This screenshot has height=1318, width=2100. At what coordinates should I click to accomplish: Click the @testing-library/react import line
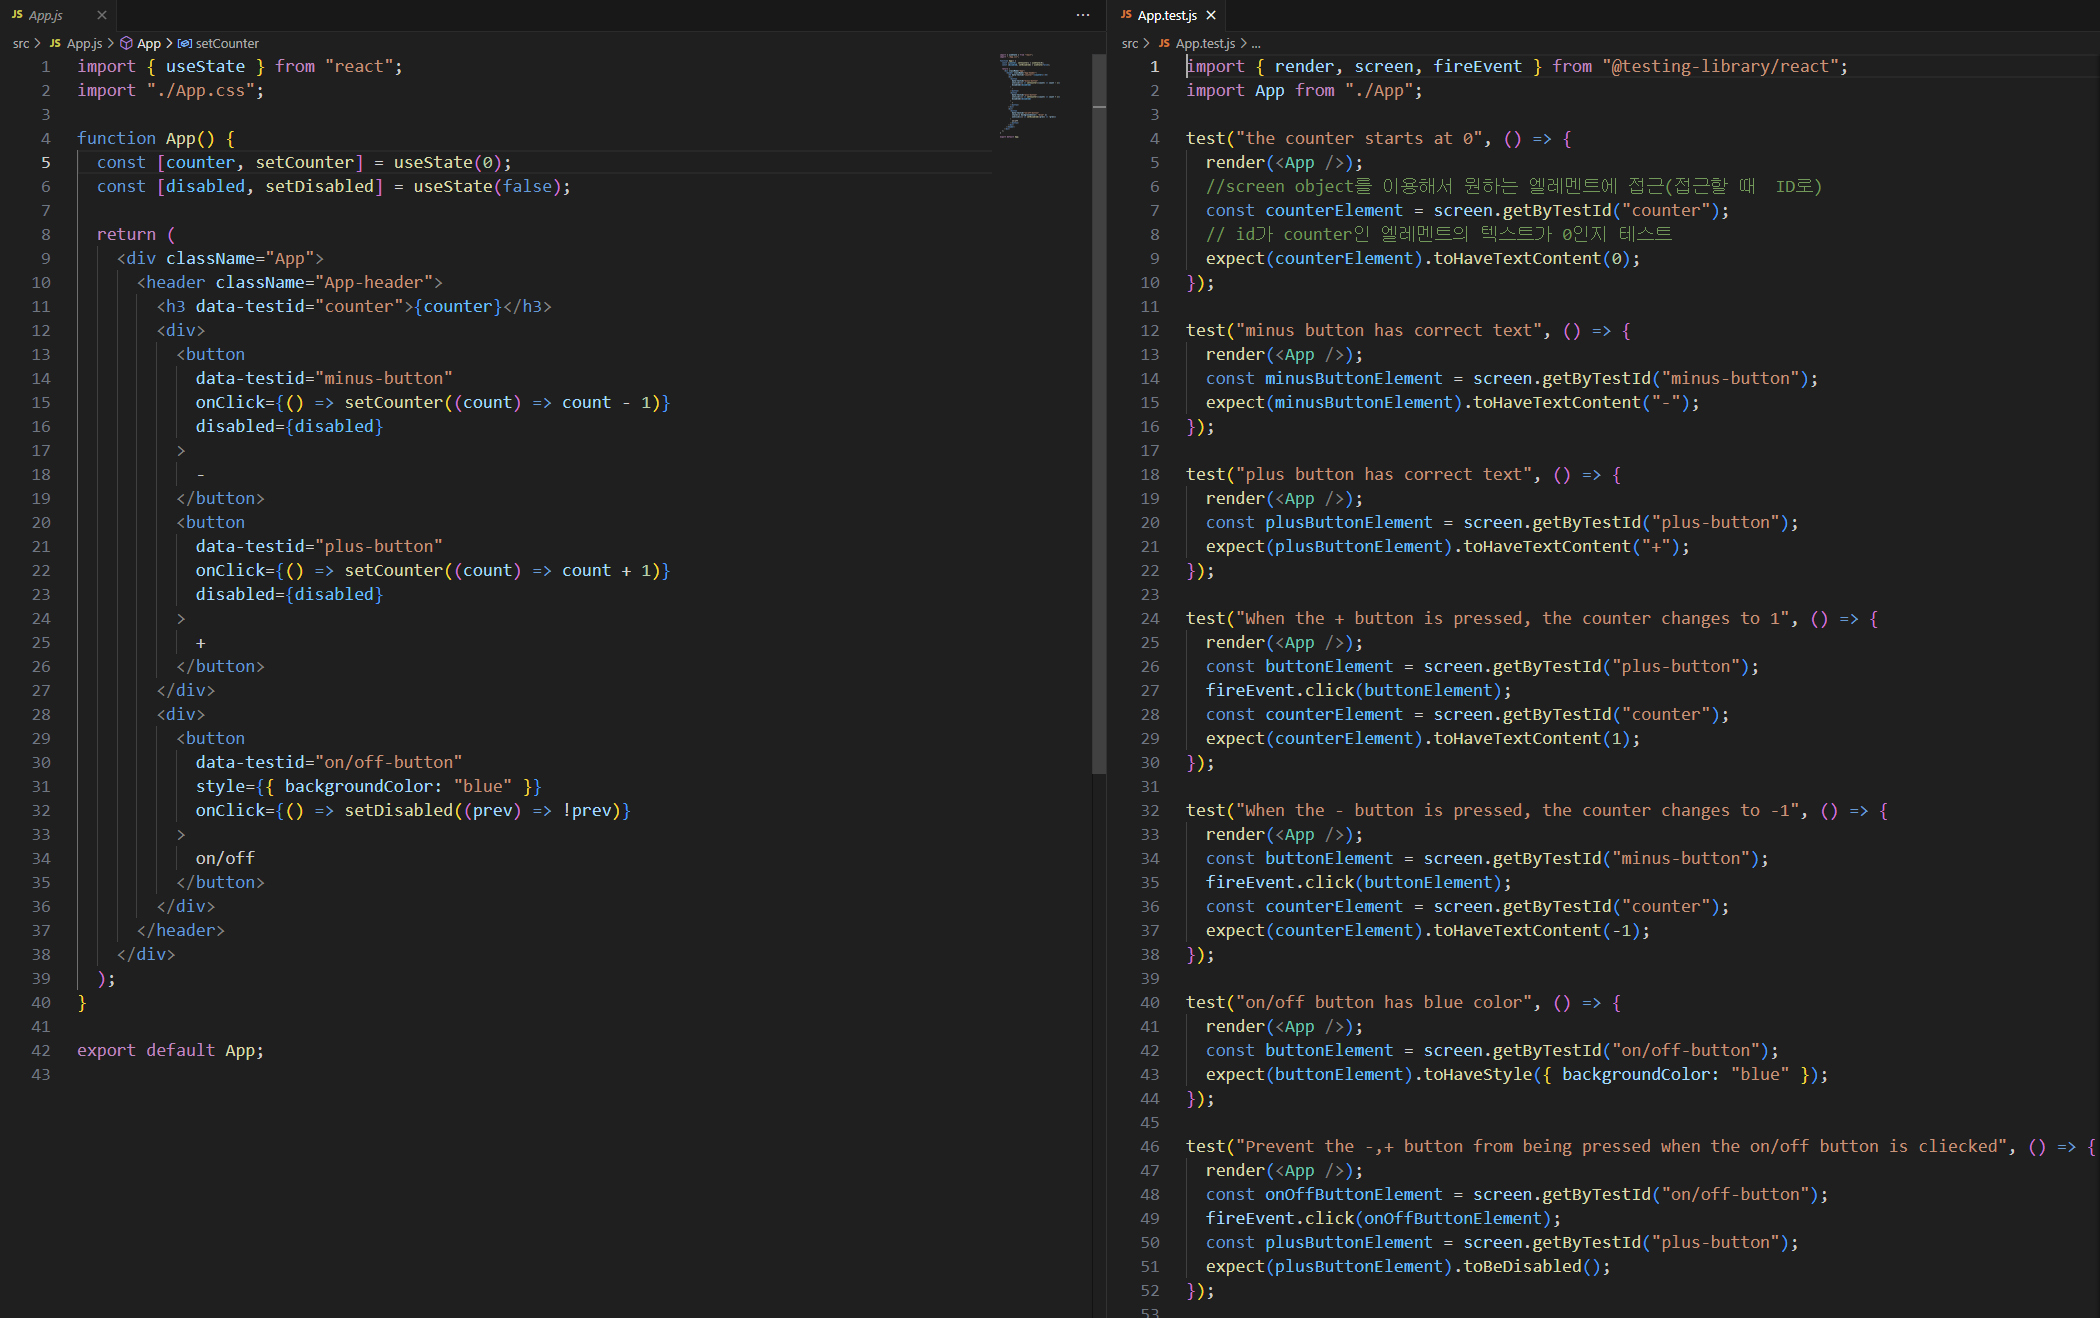pos(1517,66)
